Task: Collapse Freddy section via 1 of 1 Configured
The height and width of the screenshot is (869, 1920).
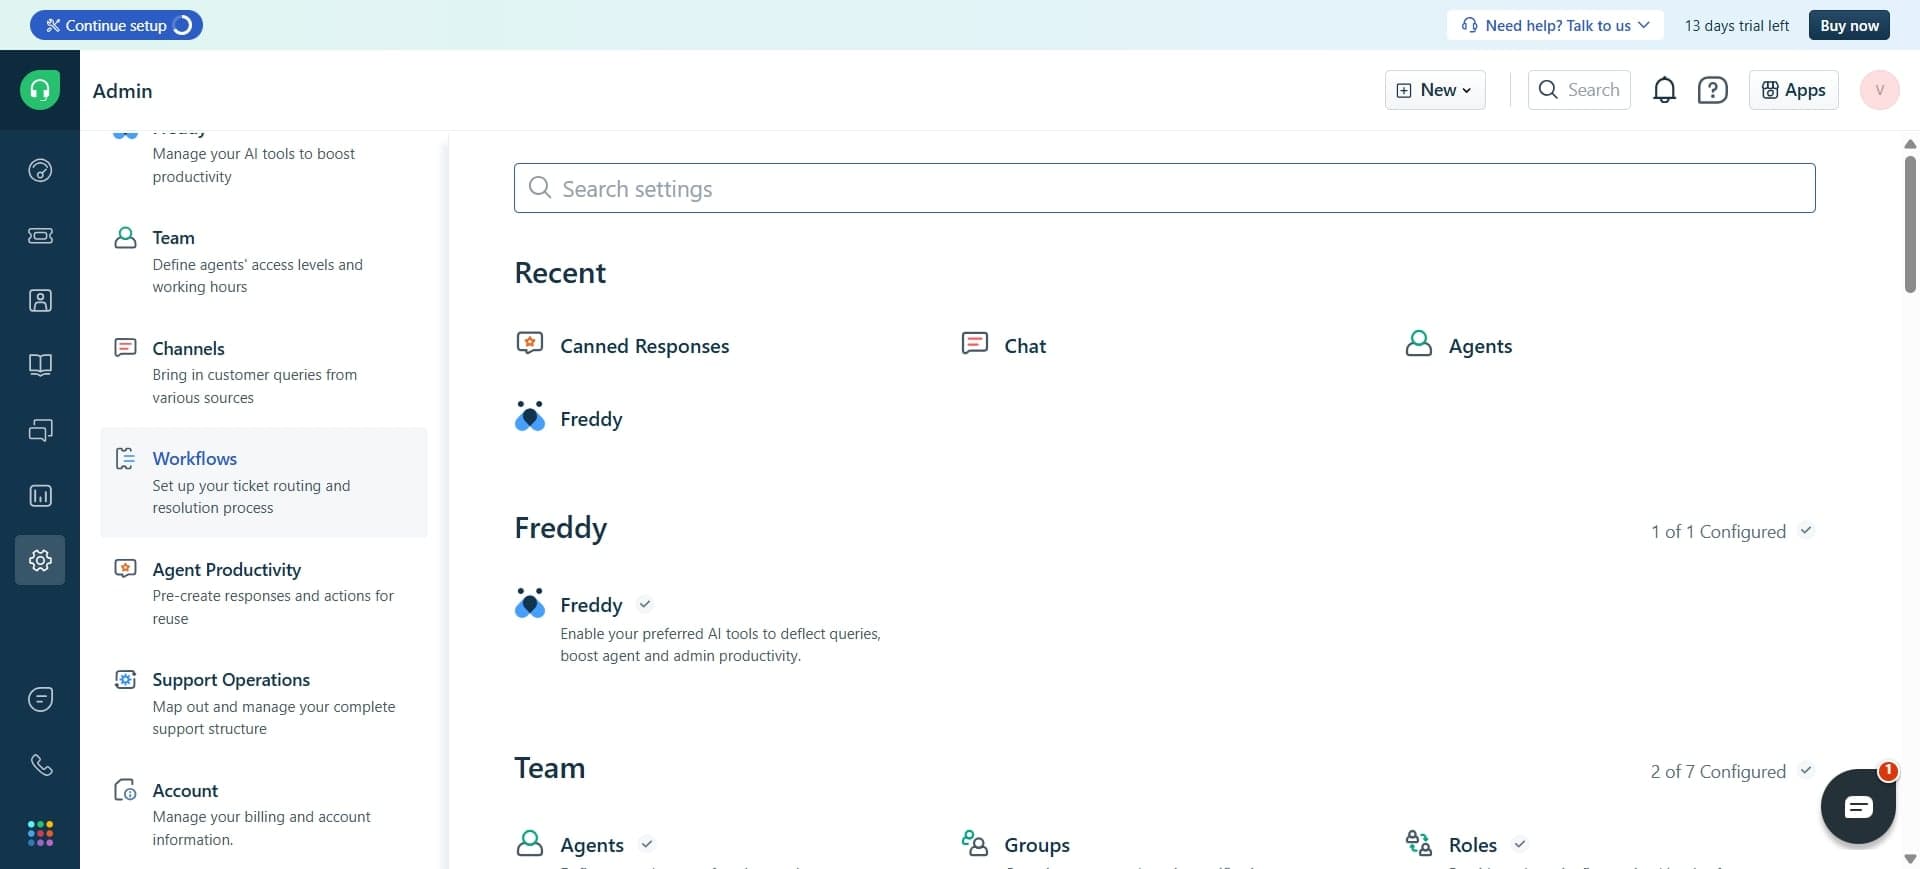Action: [x=1731, y=532]
